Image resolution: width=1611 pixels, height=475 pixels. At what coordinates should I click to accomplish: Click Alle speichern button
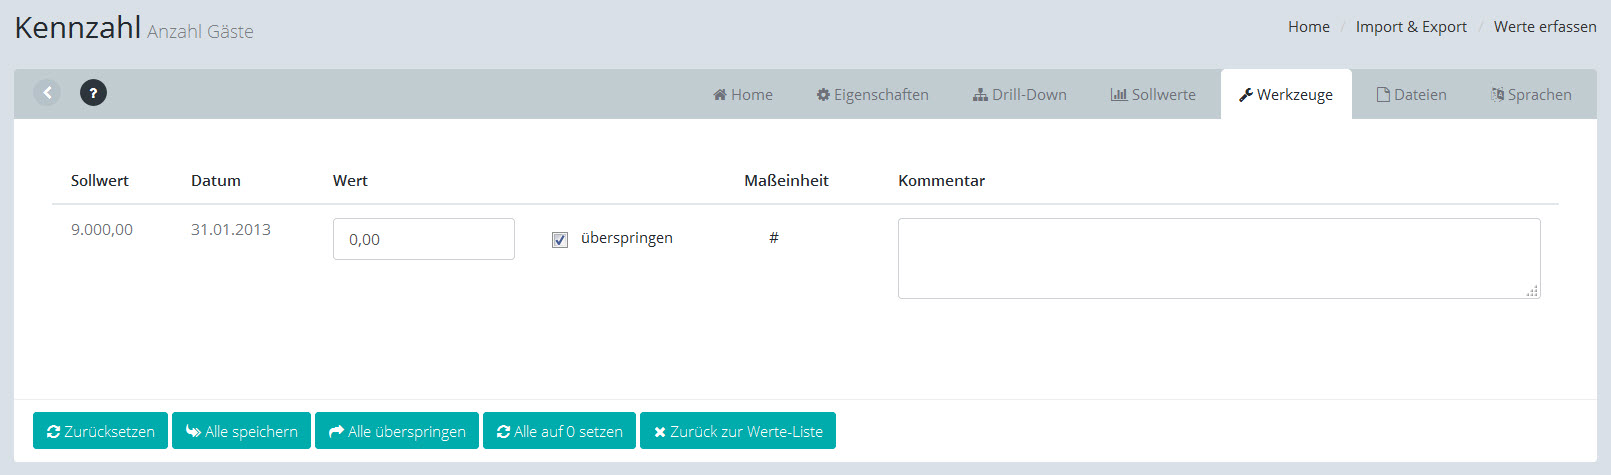[241, 431]
